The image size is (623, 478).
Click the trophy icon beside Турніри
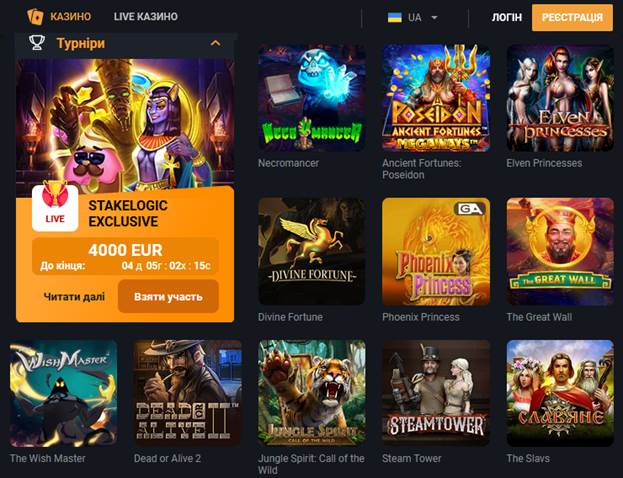tap(37, 43)
